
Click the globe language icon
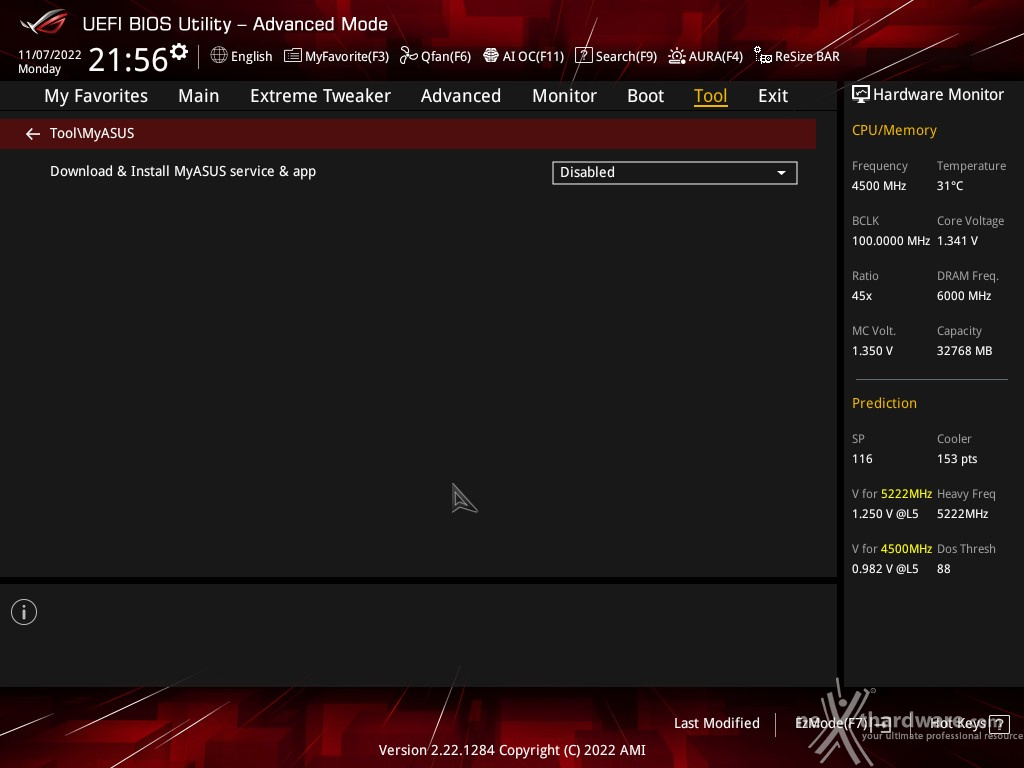(x=219, y=56)
